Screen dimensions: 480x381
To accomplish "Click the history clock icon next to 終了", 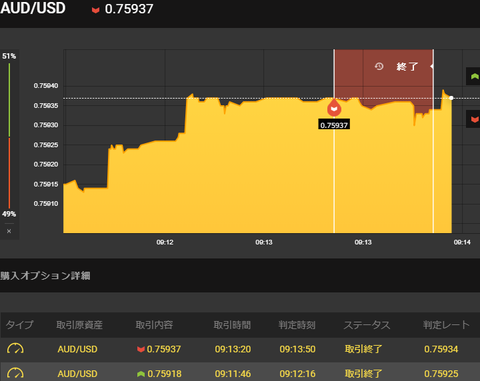I will [379, 66].
